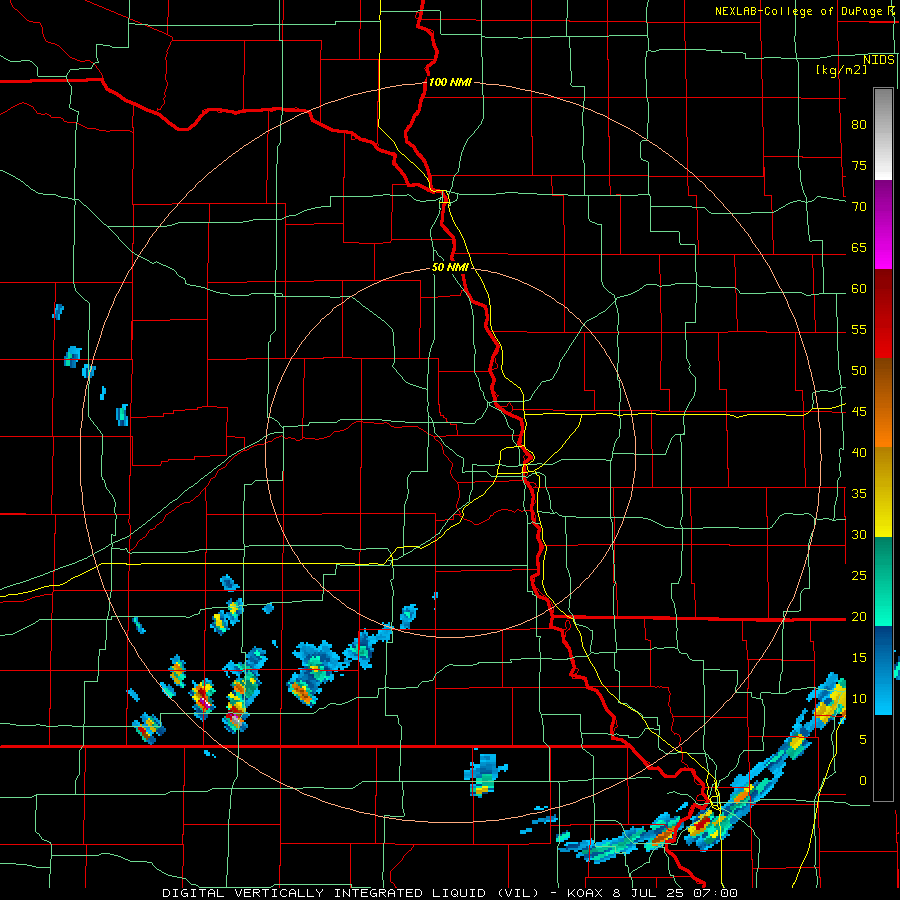Pick the green segment of the color scale
The height and width of the screenshot is (900, 900).
pyautogui.click(x=883, y=581)
